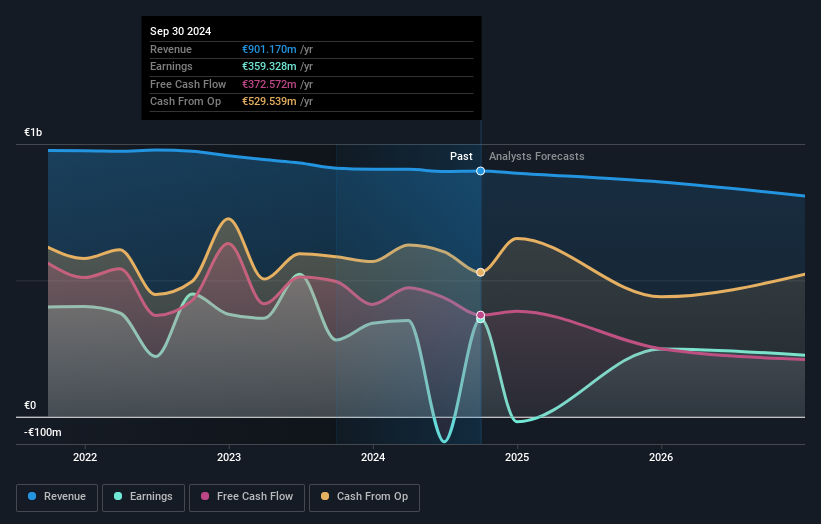Click the 2022 x-axis label
This screenshot has width=821, height=524.
tap(85, 457)
